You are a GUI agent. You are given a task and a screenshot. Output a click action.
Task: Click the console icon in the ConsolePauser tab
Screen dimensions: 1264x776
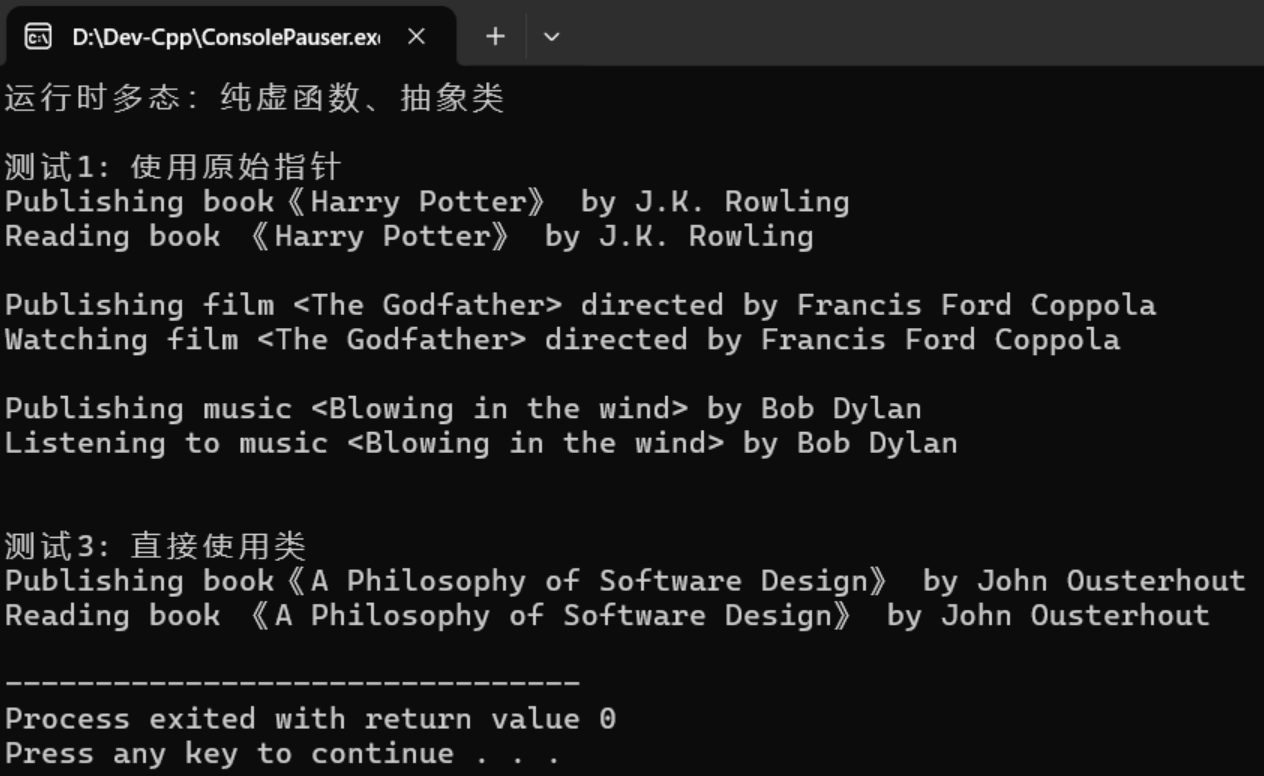[x=38, y=37]
